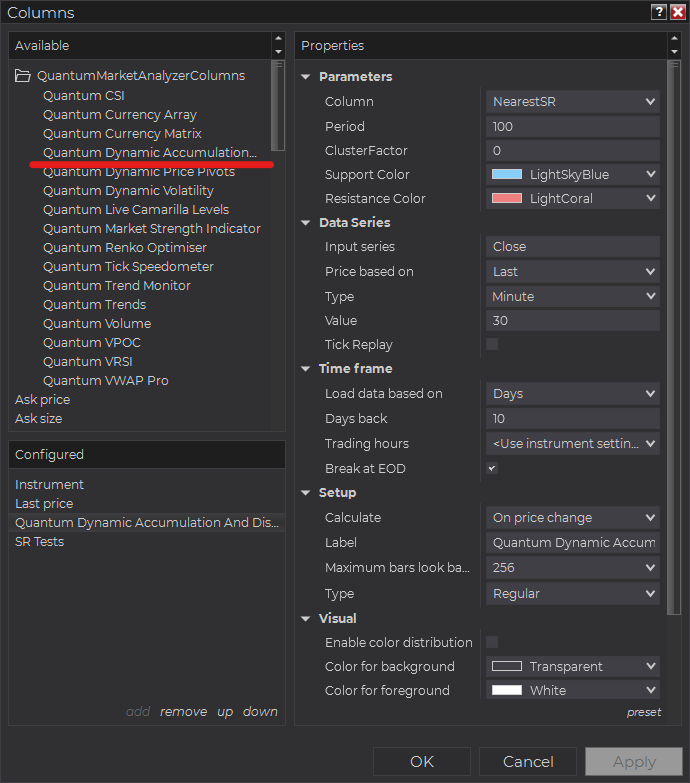Click the remove link under Configured
690x783 pixels.
tap(183, 711)
